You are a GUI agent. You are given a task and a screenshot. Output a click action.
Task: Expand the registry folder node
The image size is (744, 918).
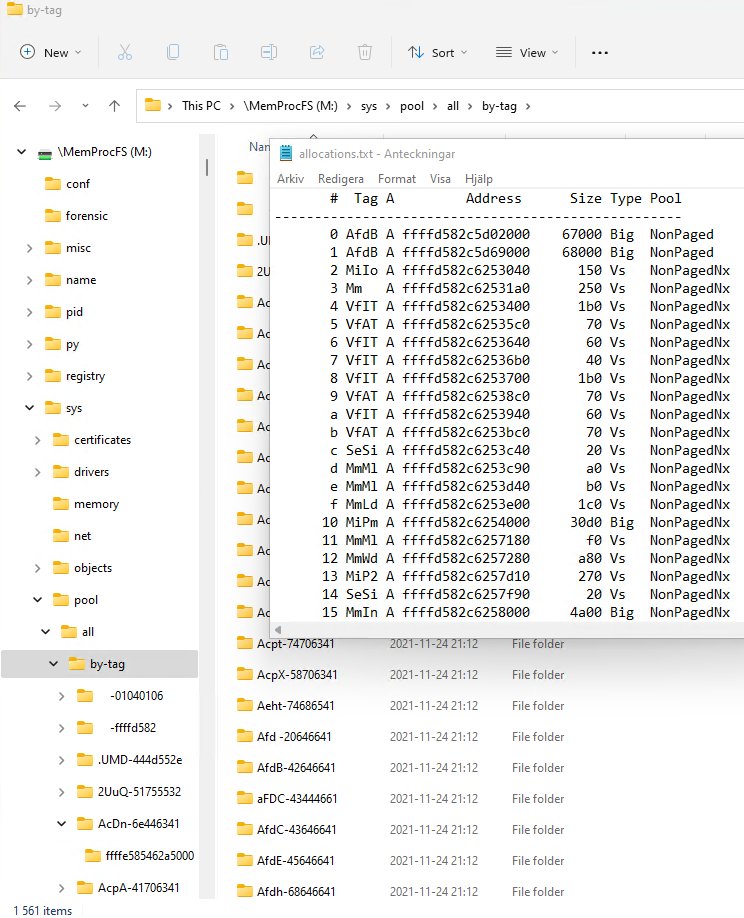(29, 376)
